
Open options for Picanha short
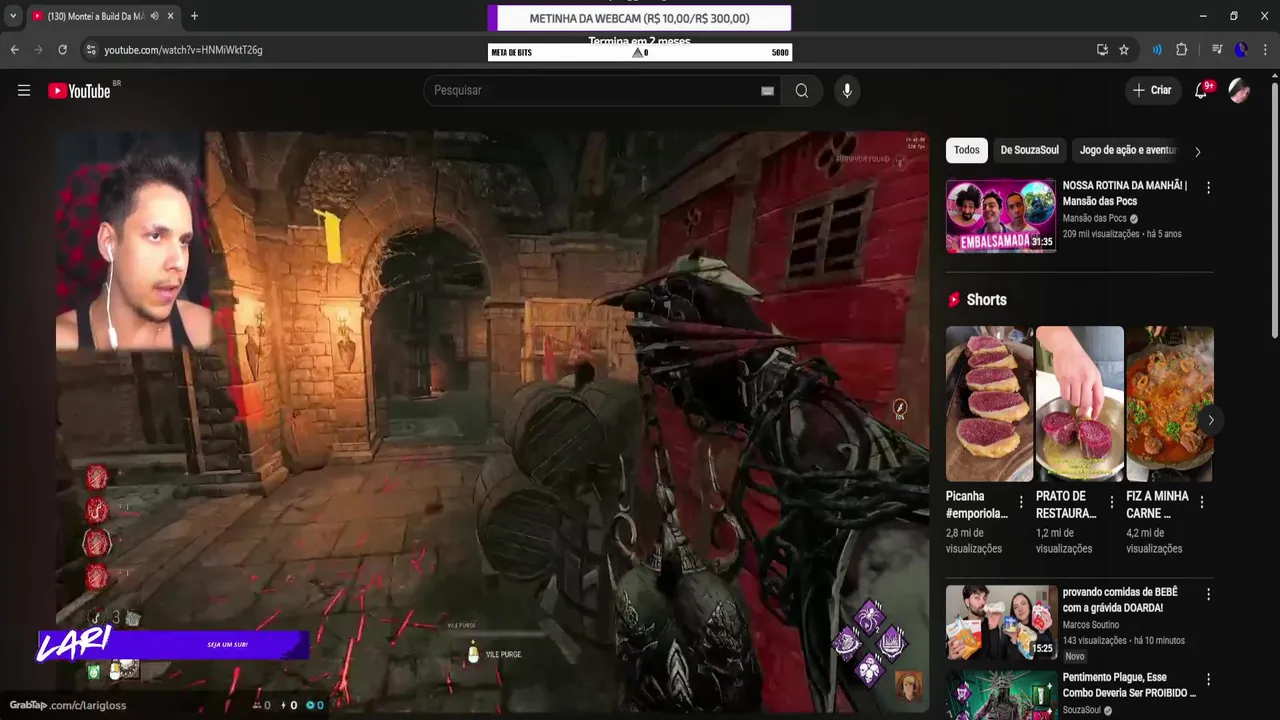1021,502
